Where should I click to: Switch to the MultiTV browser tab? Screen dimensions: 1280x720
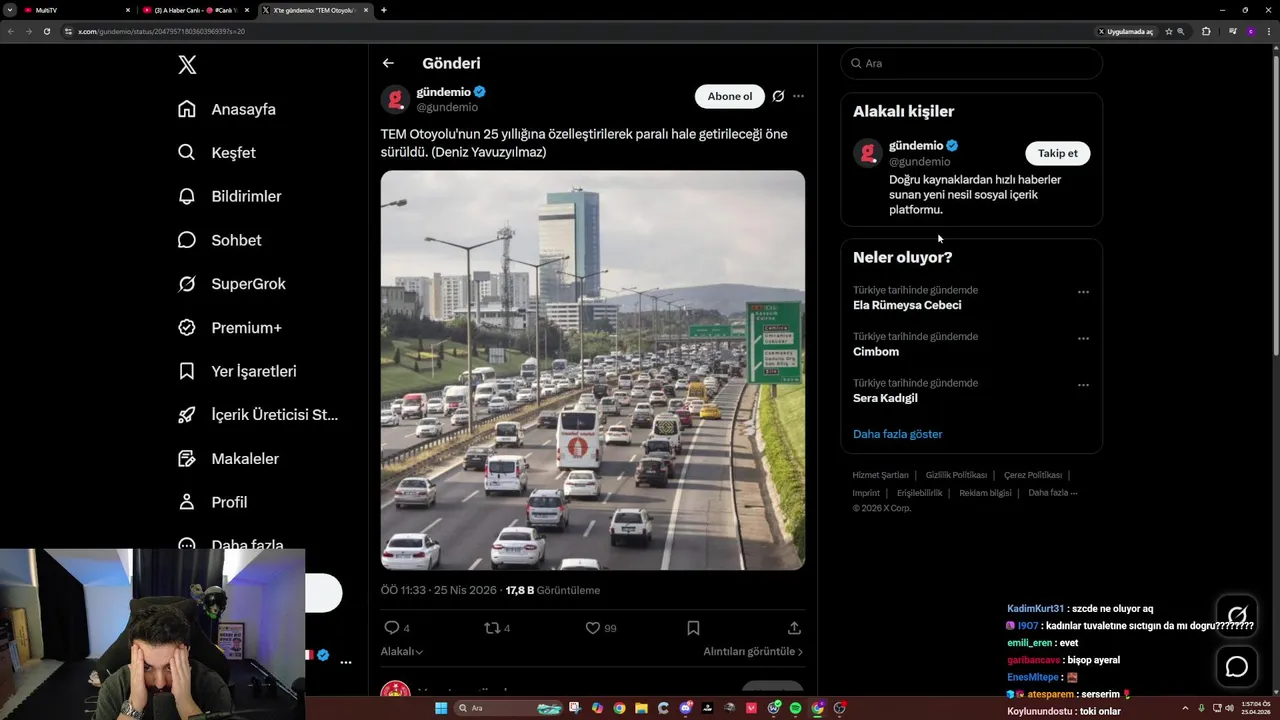(x=77, y=10)
